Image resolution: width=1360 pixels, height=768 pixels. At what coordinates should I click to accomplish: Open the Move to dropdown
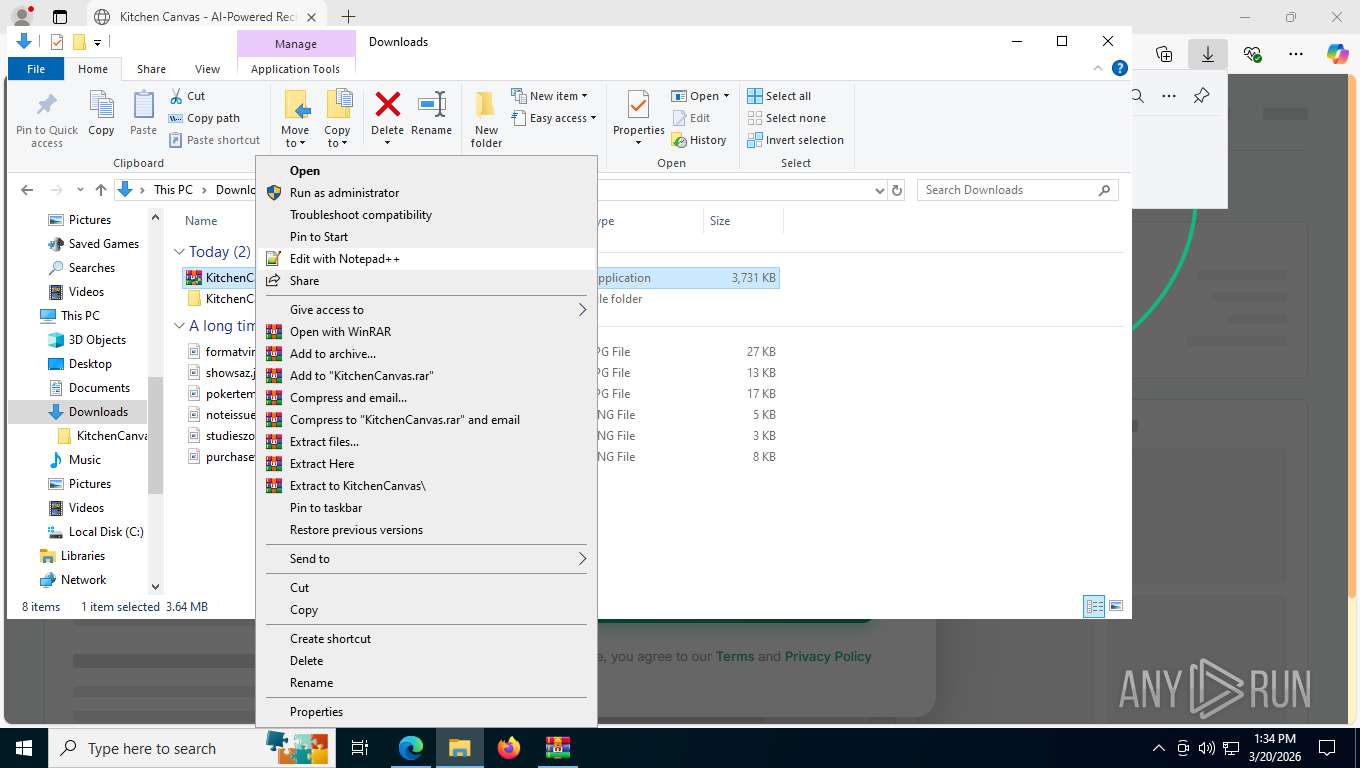pyautogui.click(x=295, y=143)
